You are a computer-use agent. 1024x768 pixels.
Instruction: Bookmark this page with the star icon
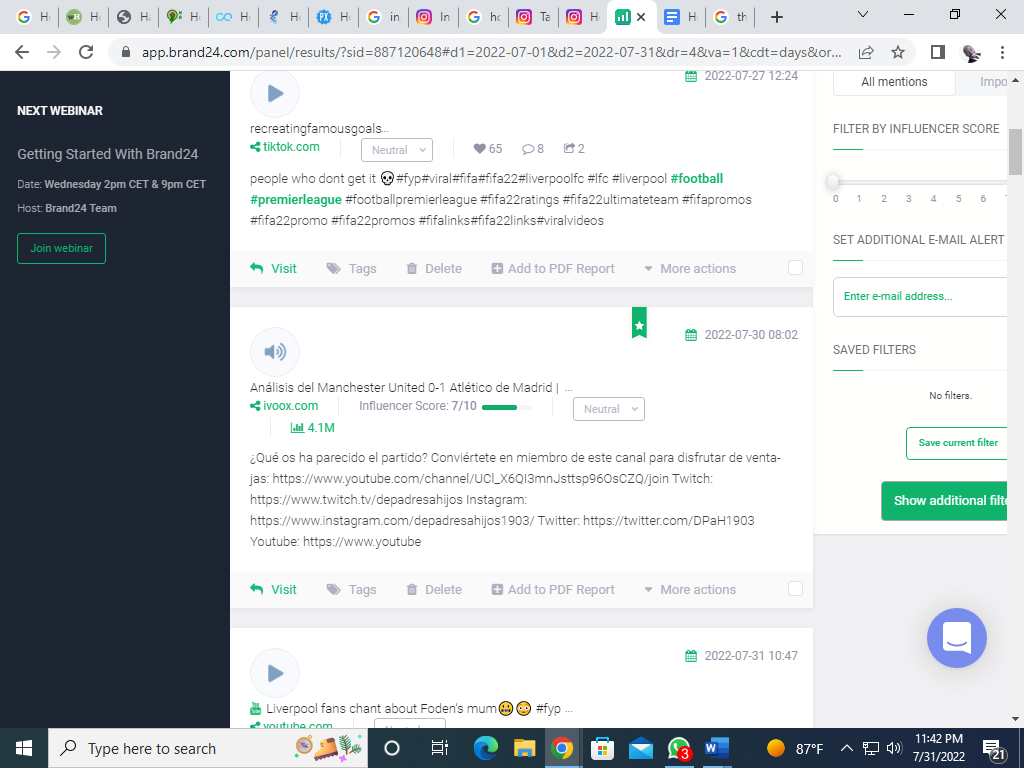[x=898, y=52]
